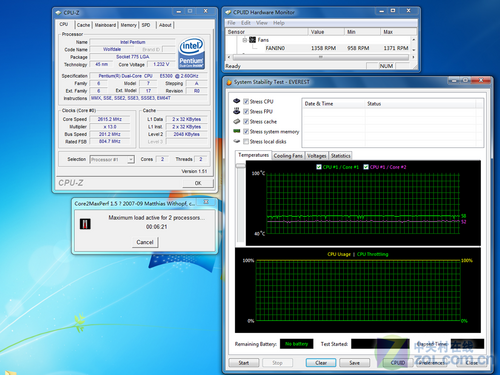Switch to the Cooling Fans tab

(288, 156)
